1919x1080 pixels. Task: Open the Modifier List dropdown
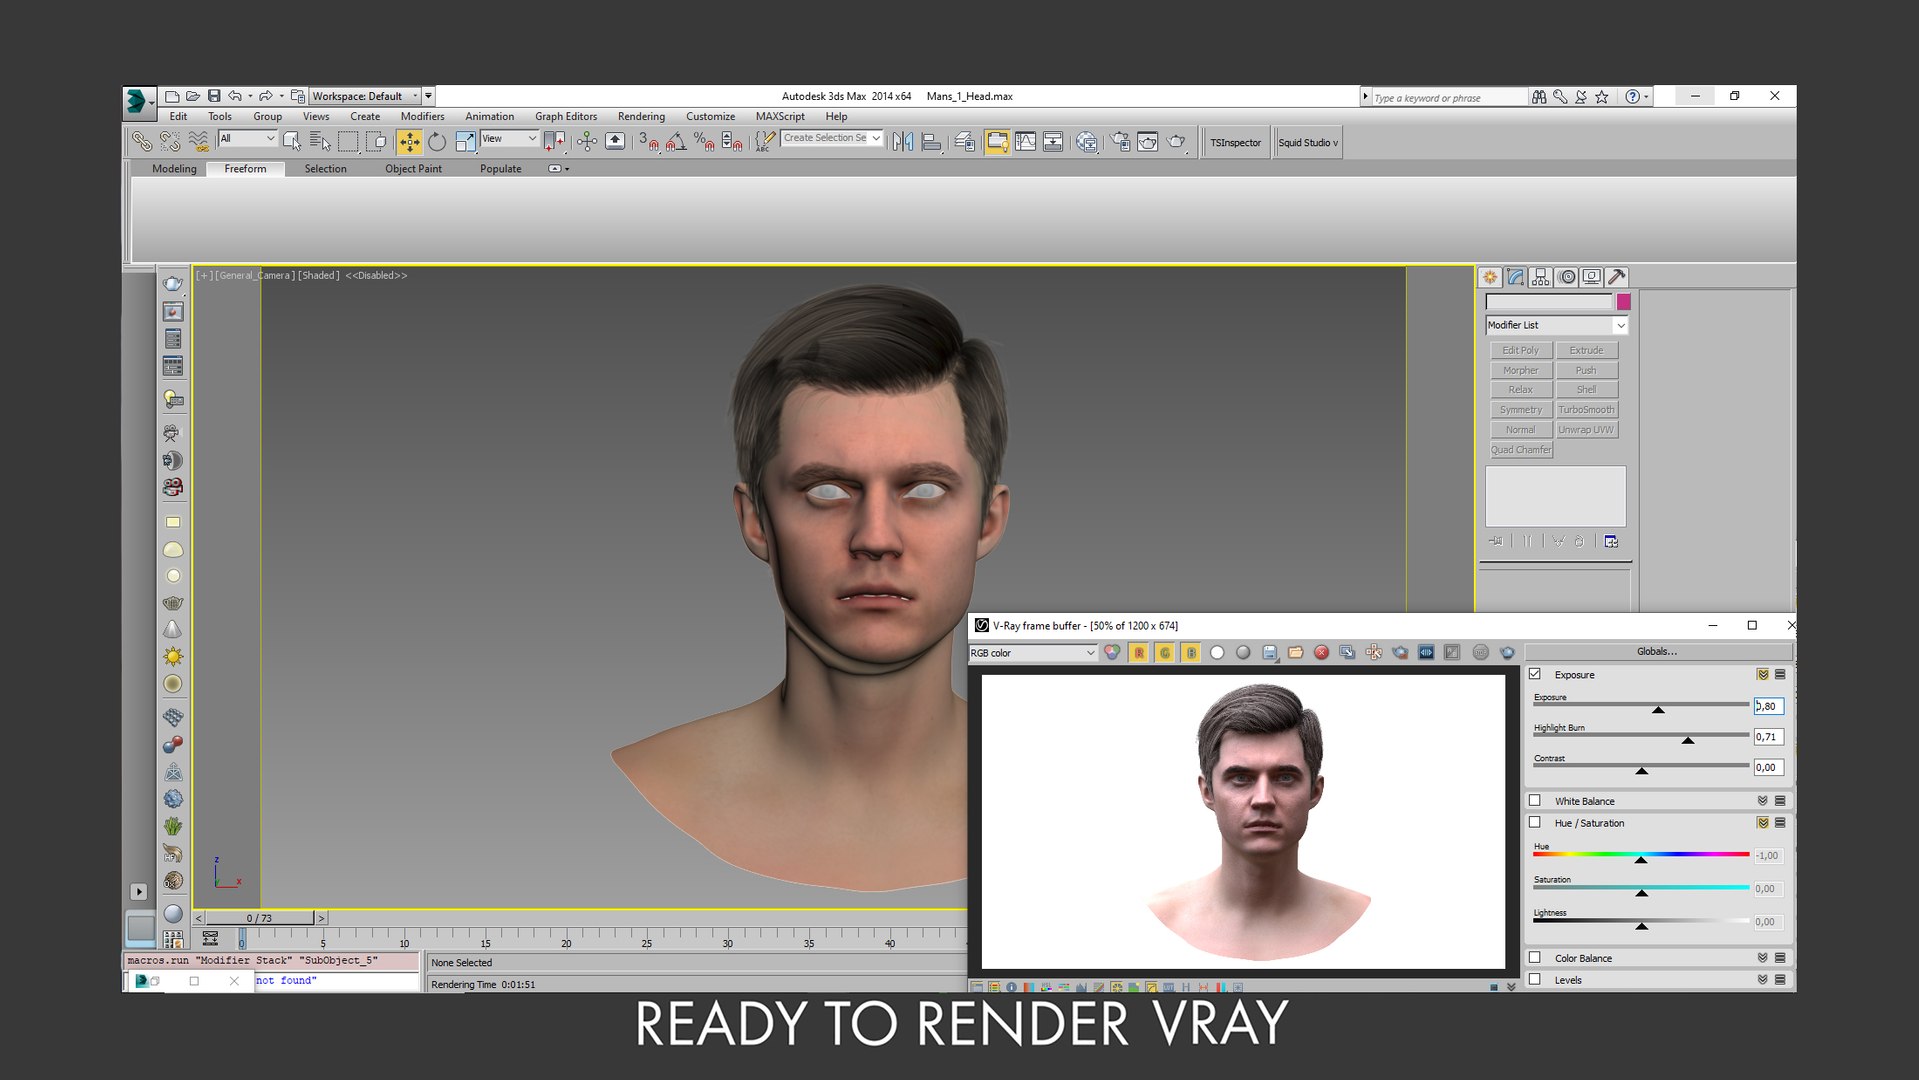[1557, 325]
